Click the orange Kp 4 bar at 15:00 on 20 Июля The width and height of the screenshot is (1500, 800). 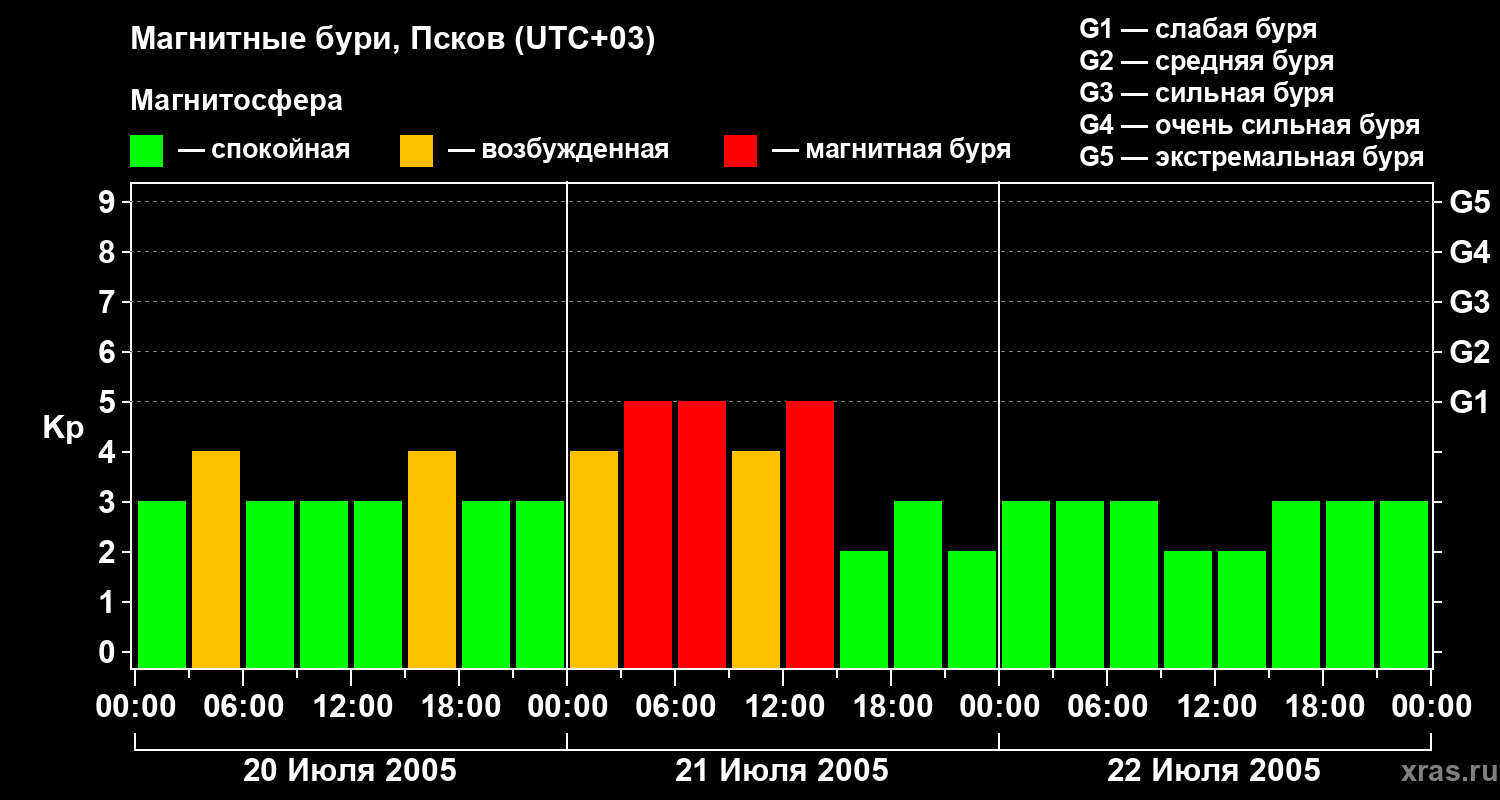432,559
